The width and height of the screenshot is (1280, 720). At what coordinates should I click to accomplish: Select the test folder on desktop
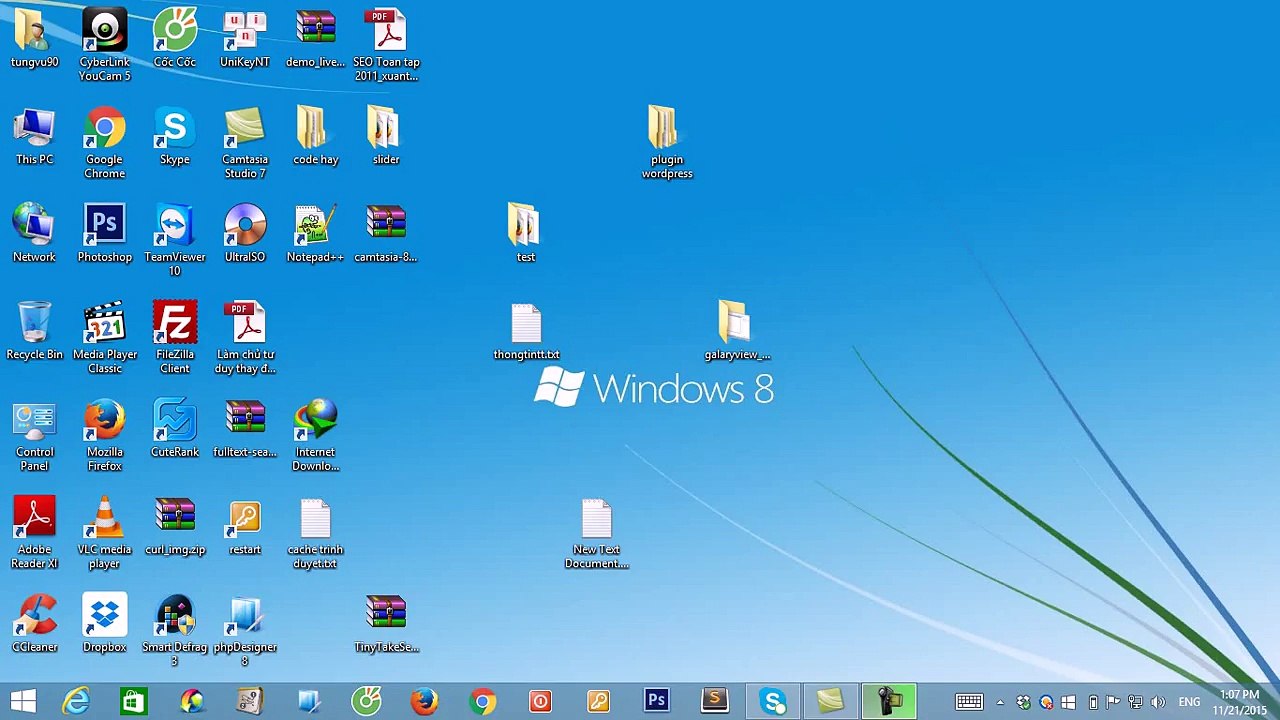point(526,234)
